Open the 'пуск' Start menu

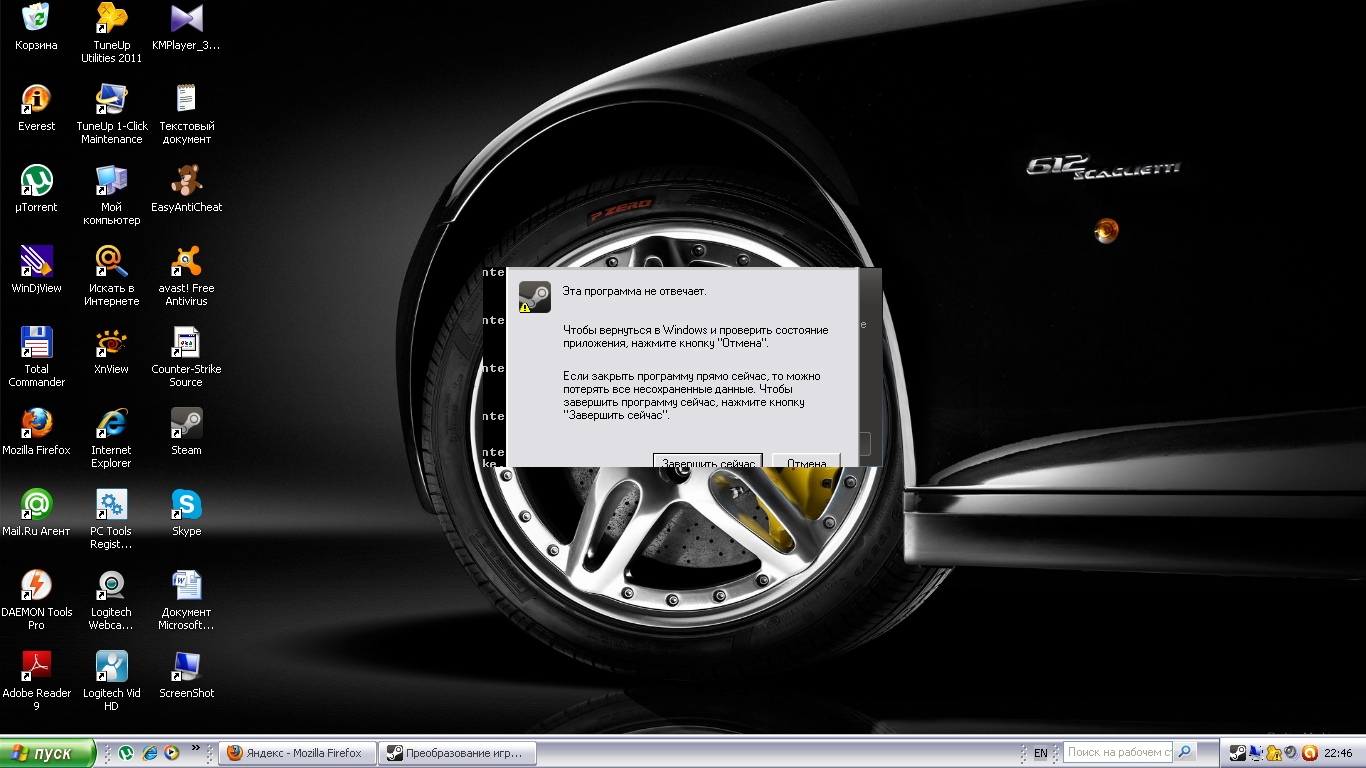click(48, 753)
